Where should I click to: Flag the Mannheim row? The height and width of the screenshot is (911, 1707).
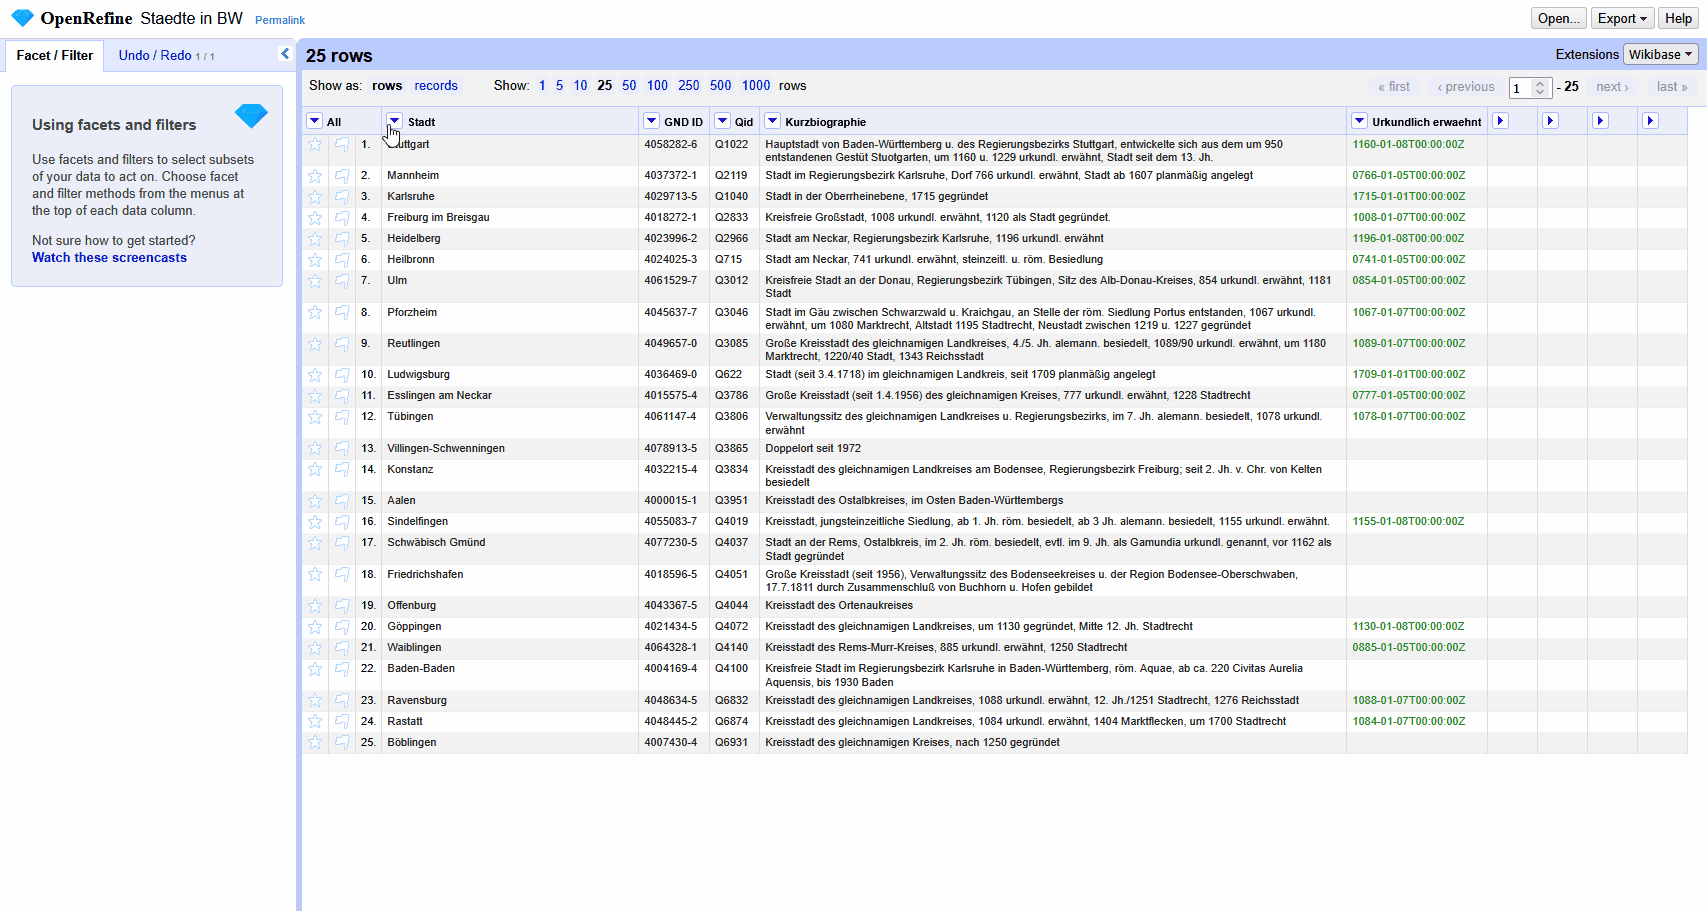coord(340,175)
